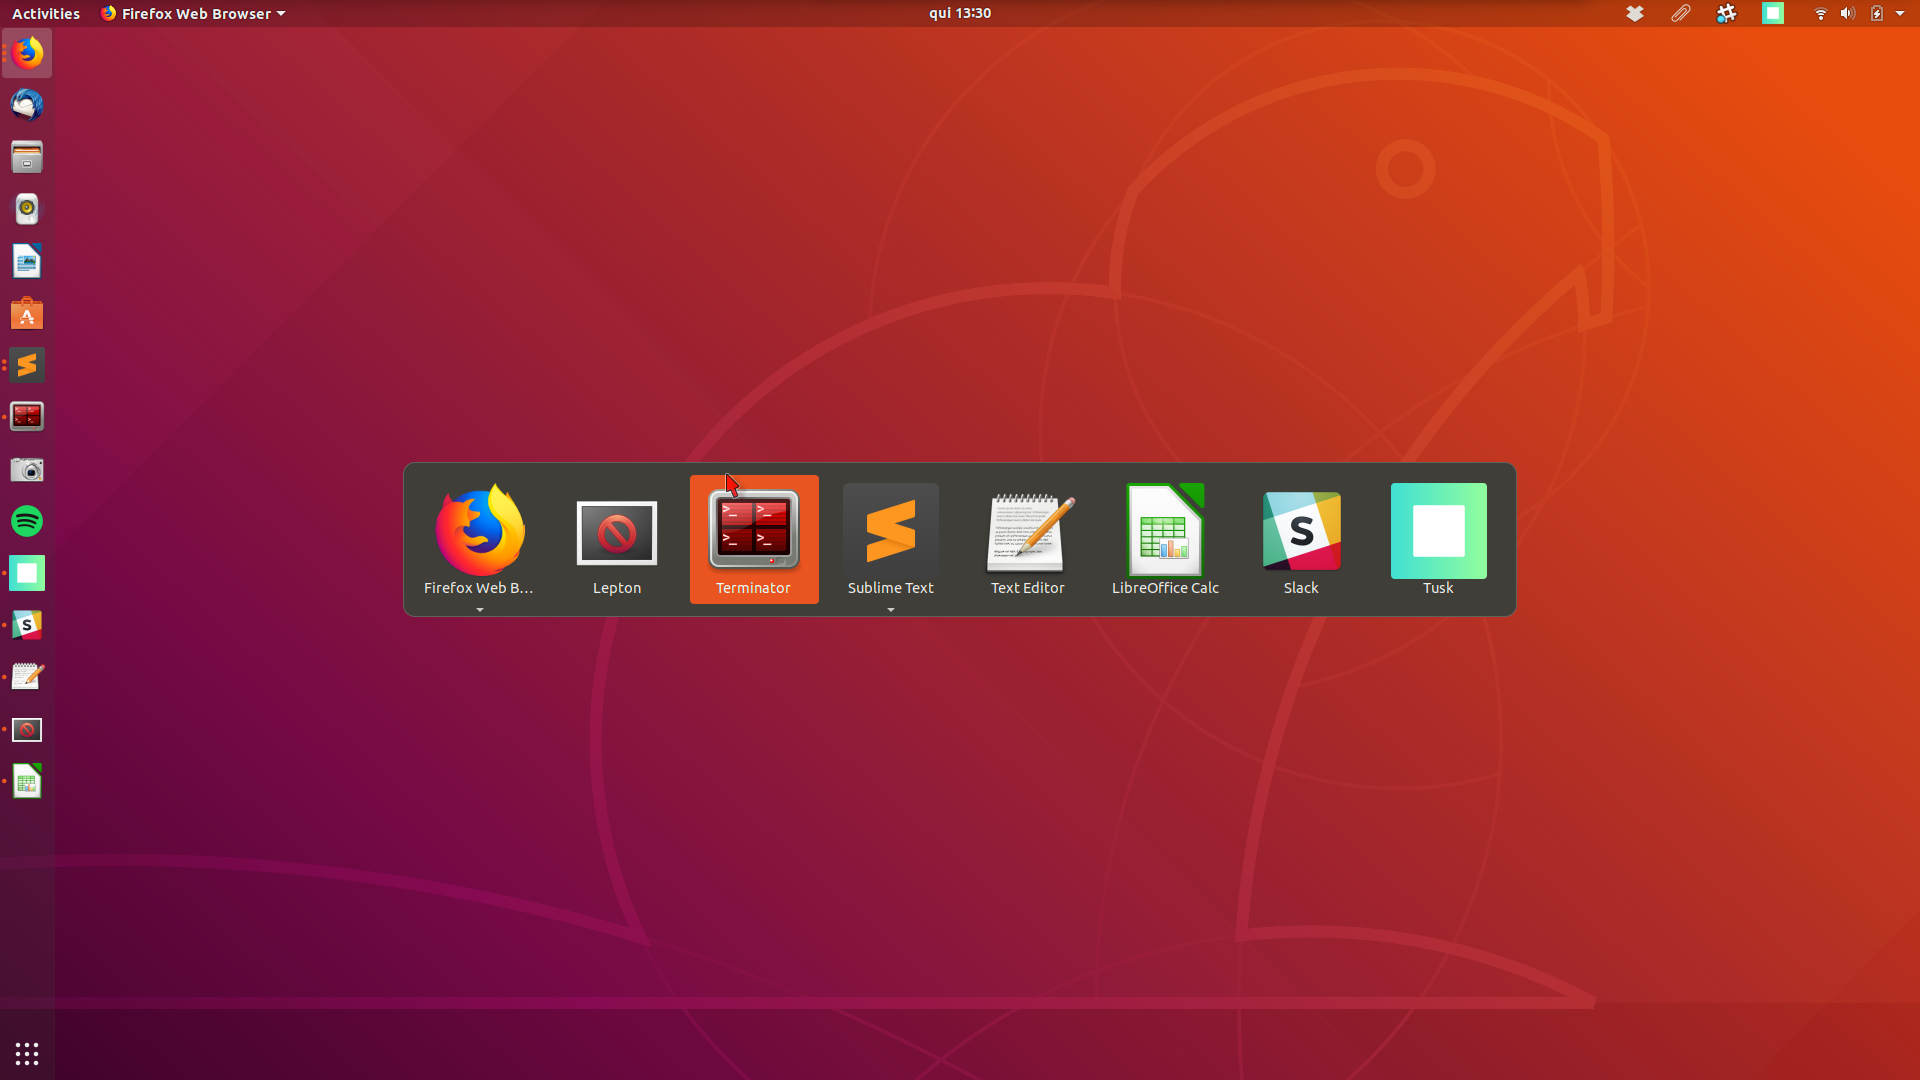1920x1080 pixels.
Task: Open Thunderbird mail from the dock
Action: (27, 105)
